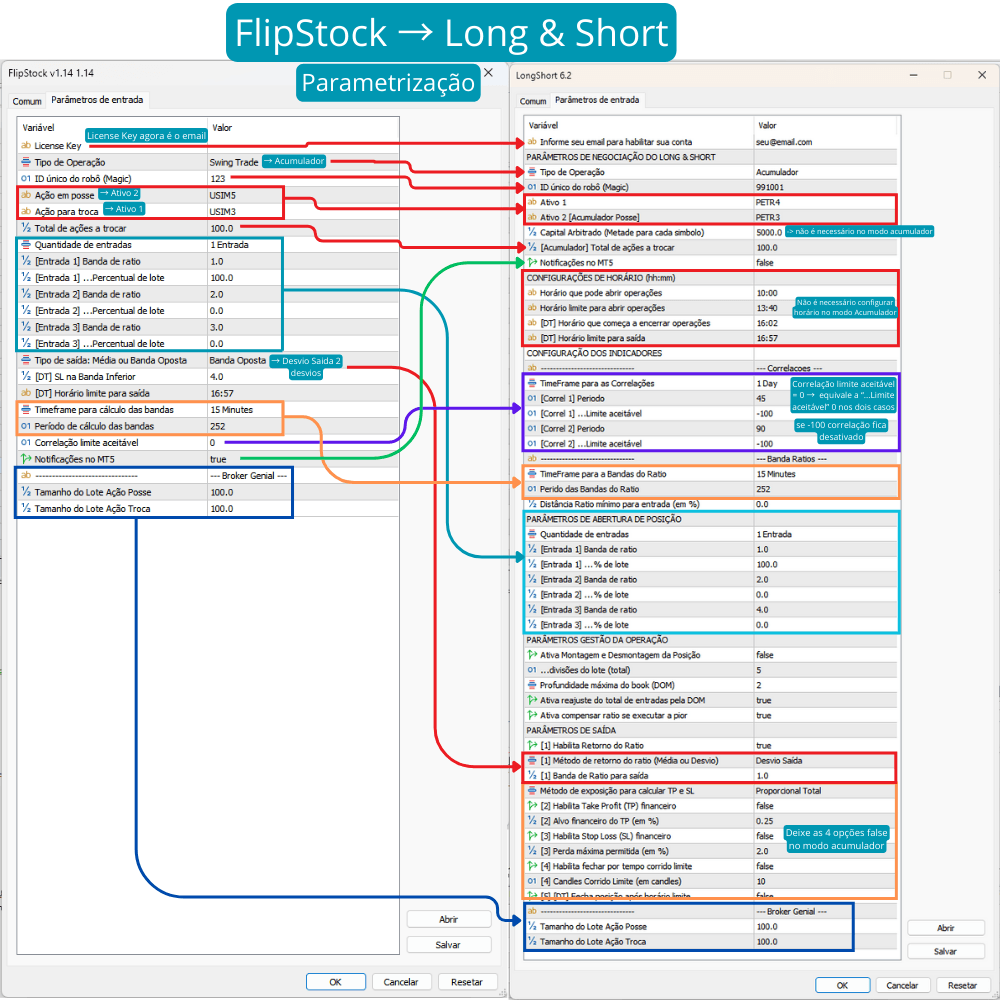Viewport: 1000px width, 1000px height.
Task: Switch to Comum tab in LongShort window
Action: tap(533, 101)
